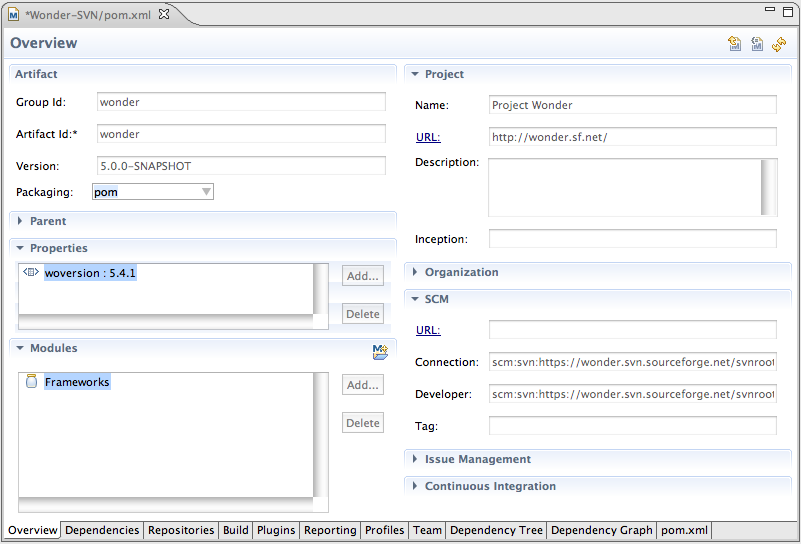Click the Project Name field
This screenshot has height=544, width=801.
[x=632, y=105]
